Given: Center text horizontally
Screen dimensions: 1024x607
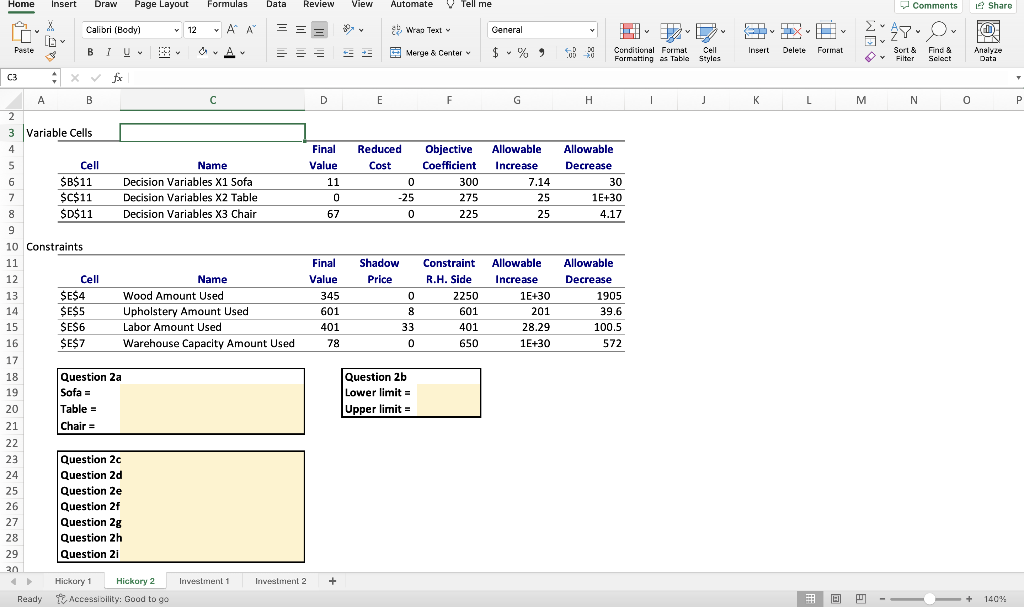Looking at the screenshot, I should [x=300, y=53].
